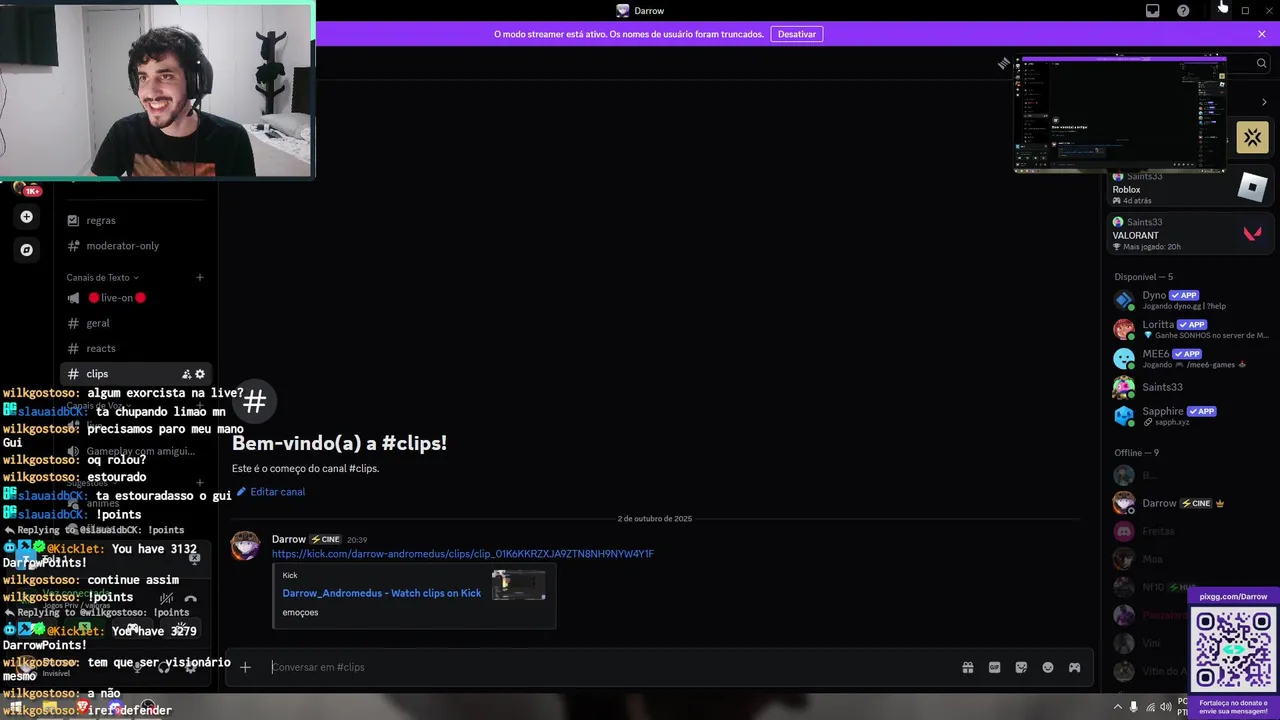Screen dimensions: 1280x720
Task: Click Darrow username on the message
Action: click(289, 539)
